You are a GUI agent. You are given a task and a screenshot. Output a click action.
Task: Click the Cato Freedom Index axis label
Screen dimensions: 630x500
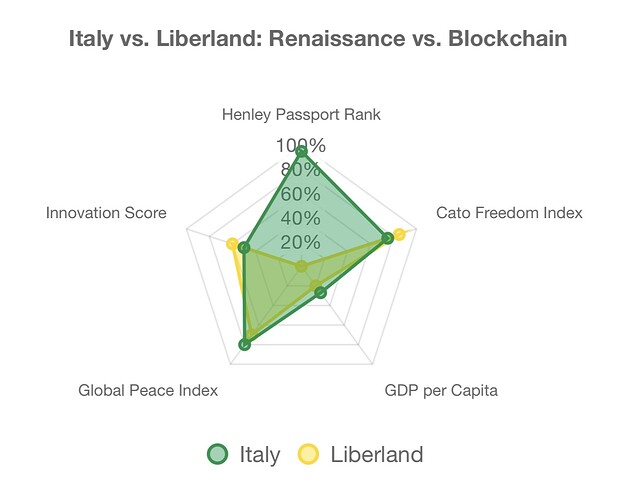click(509, 213)
